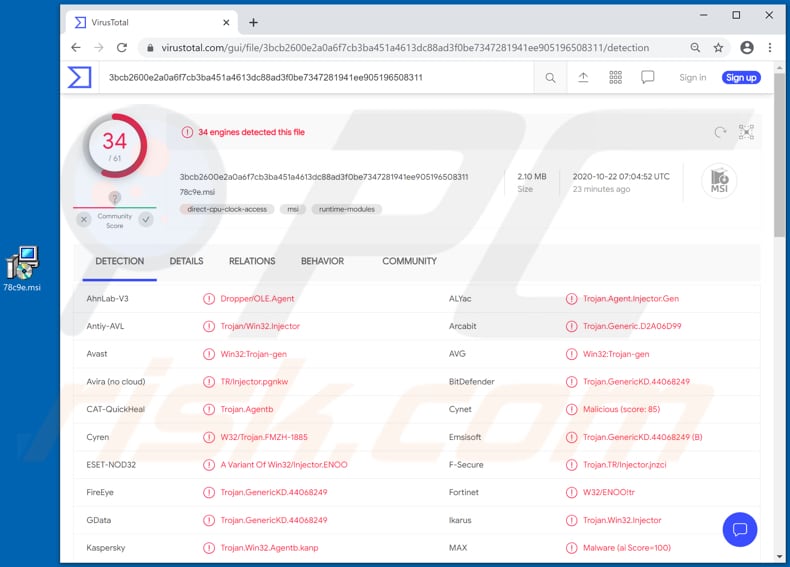This screenshot has height=567, width=790.
Task: Click Malware (ai Score=100) MAX result
Action: [x=627, y=548]
